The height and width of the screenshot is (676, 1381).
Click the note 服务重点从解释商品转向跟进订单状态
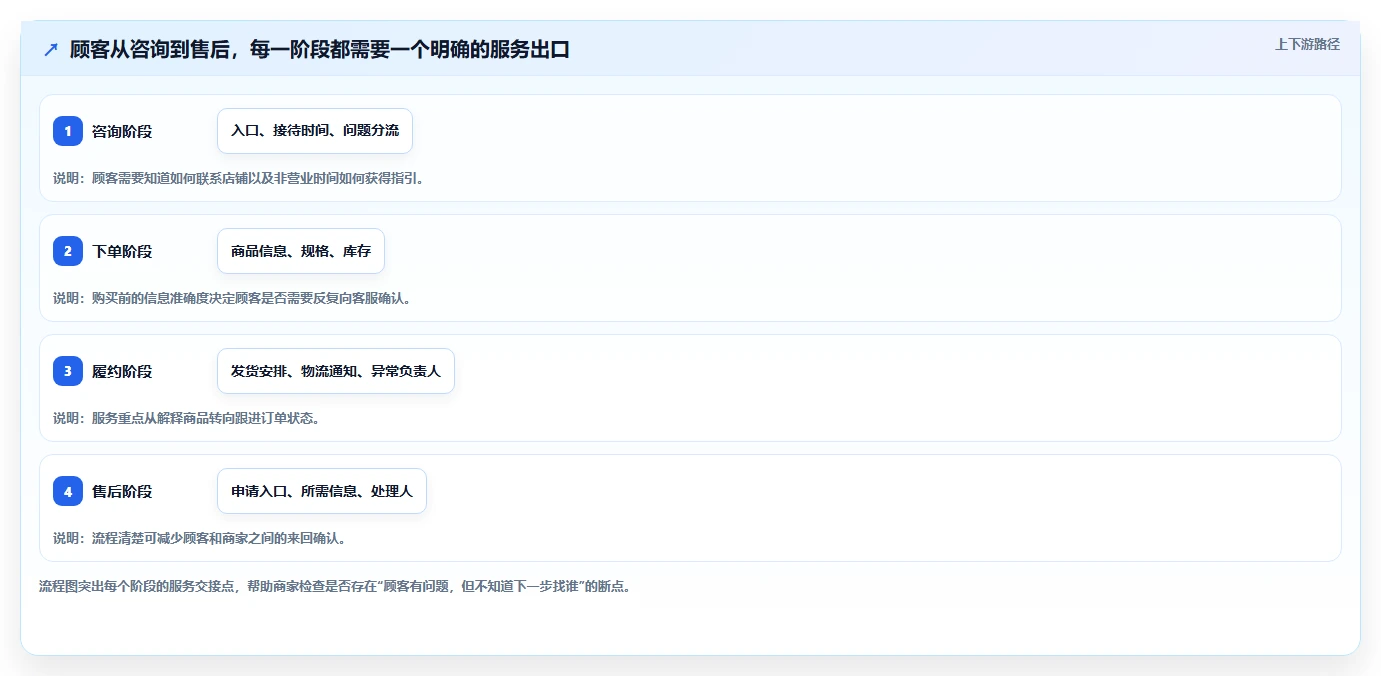(187, 418)
